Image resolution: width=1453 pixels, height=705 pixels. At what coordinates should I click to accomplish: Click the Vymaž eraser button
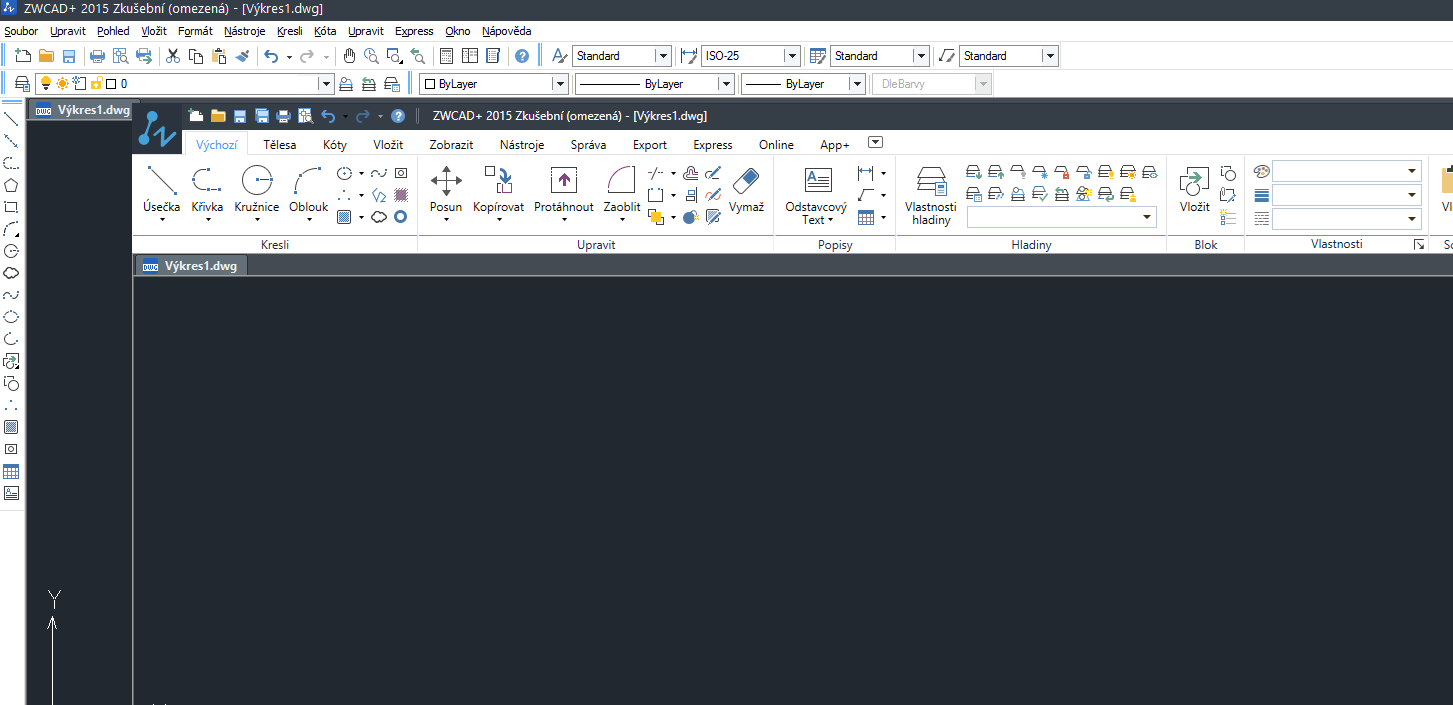coord(746,189)
